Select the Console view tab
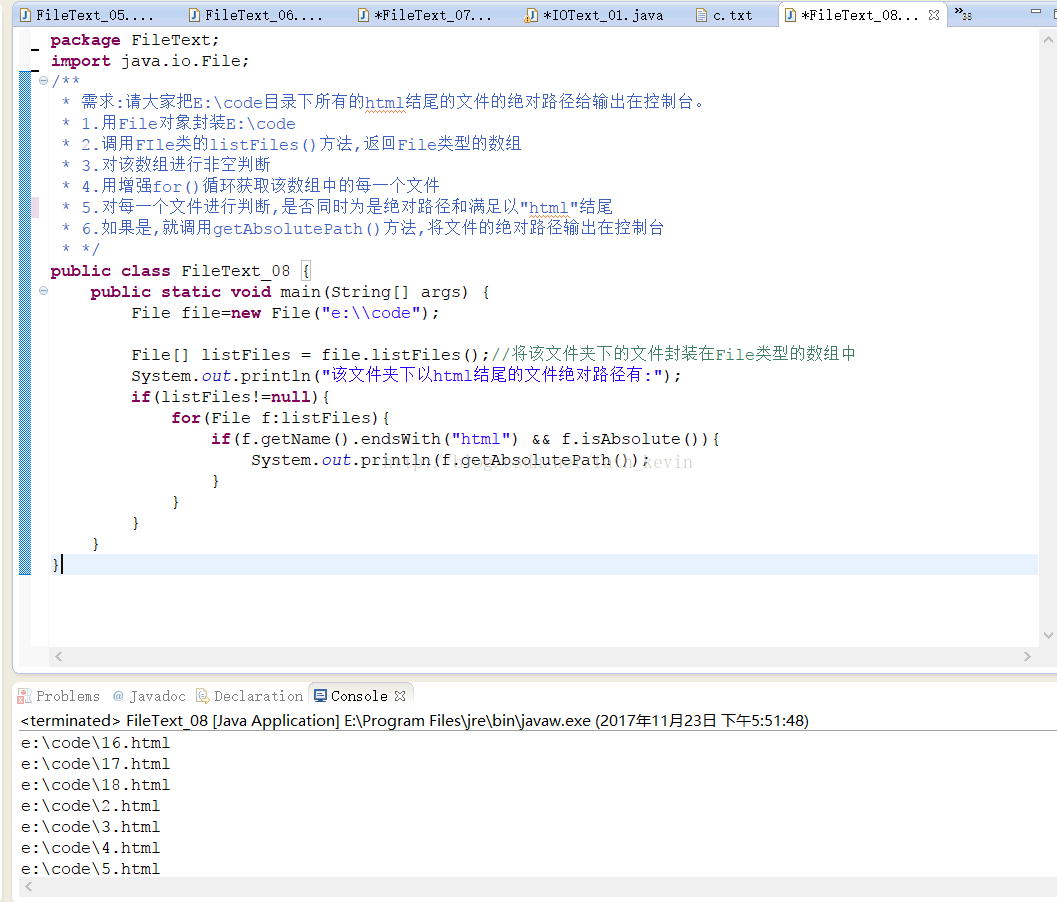 [359, 696]
